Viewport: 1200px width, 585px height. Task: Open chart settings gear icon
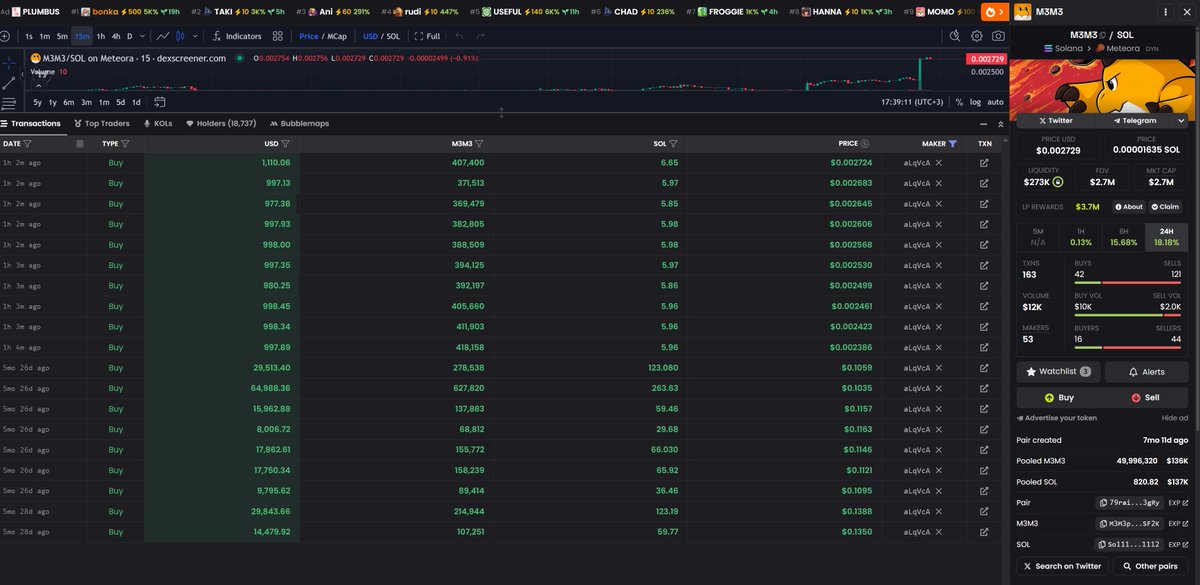click(977, 36)
